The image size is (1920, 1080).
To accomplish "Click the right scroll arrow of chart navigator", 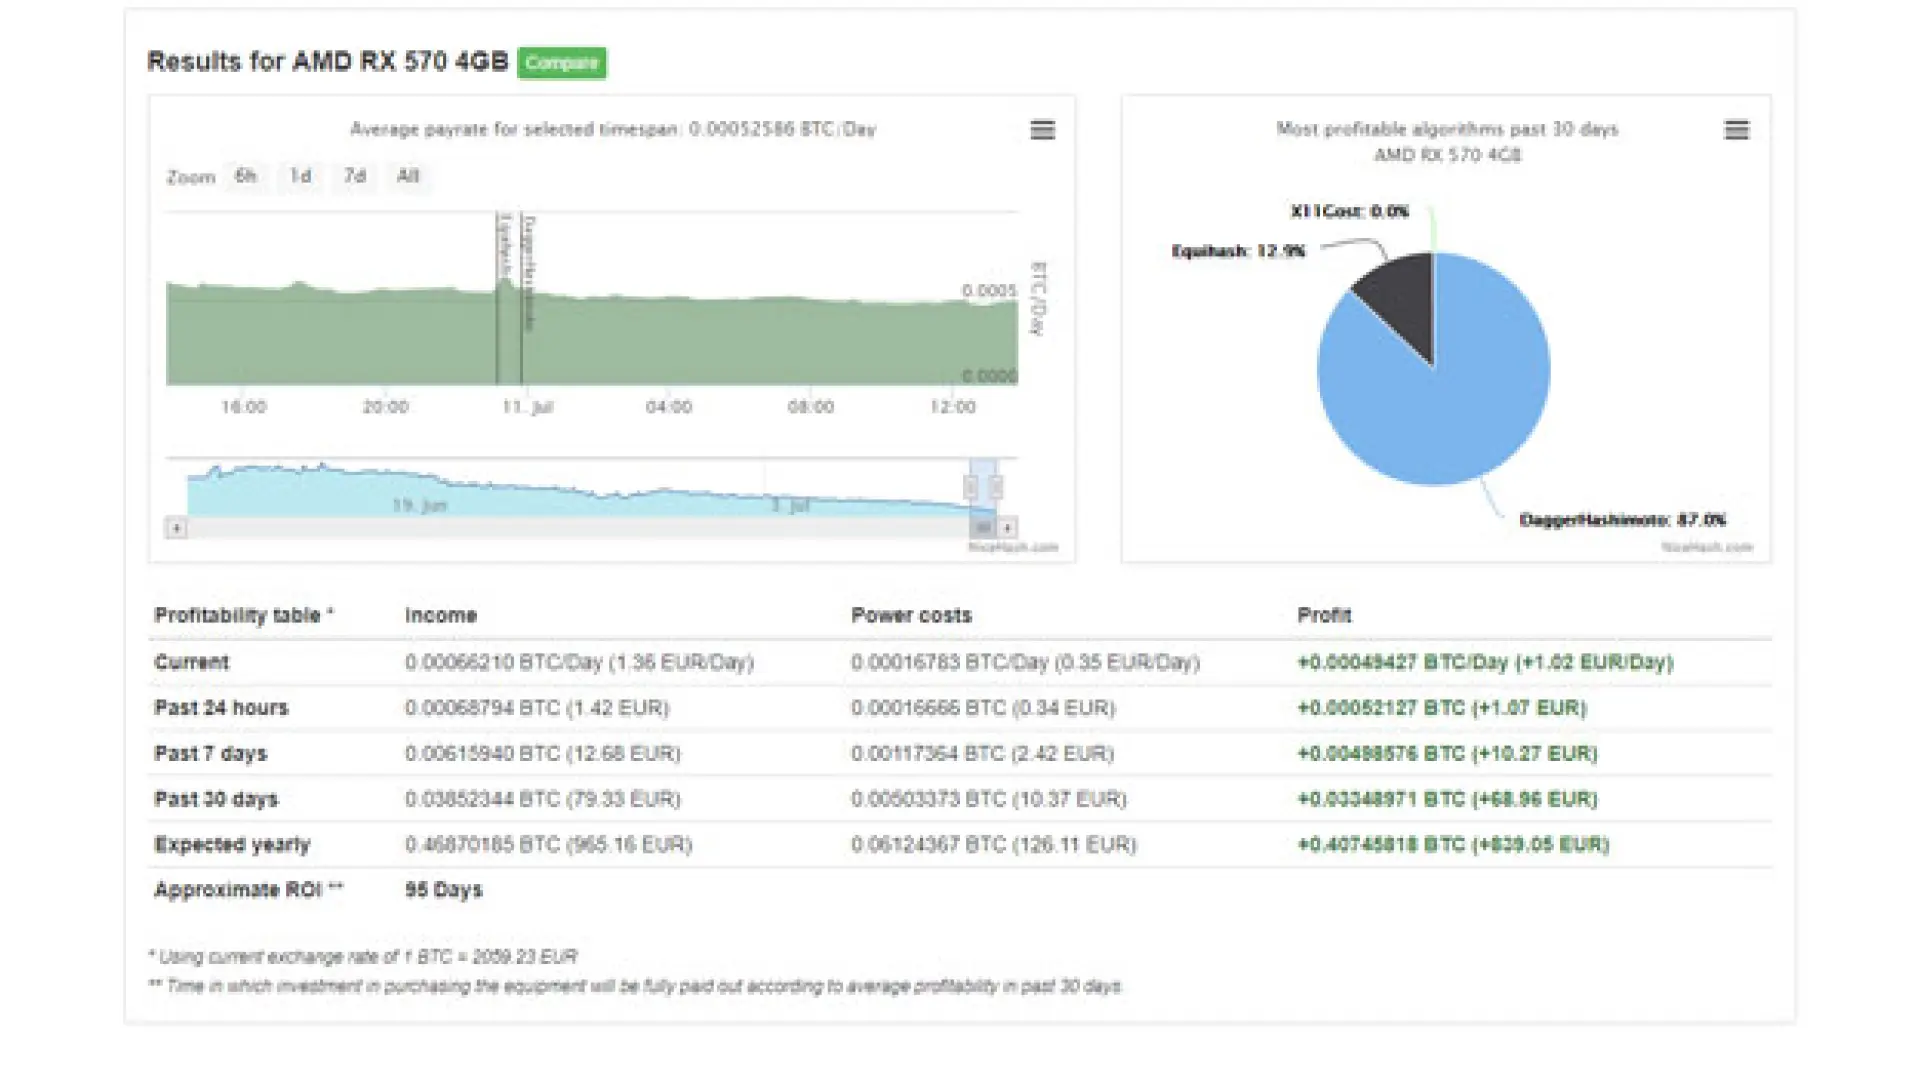I will coord(1008,527).
